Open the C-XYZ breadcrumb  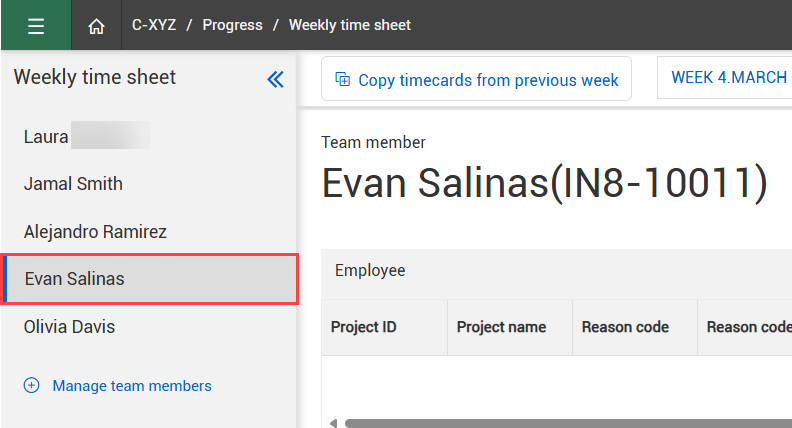pos(156,25)
